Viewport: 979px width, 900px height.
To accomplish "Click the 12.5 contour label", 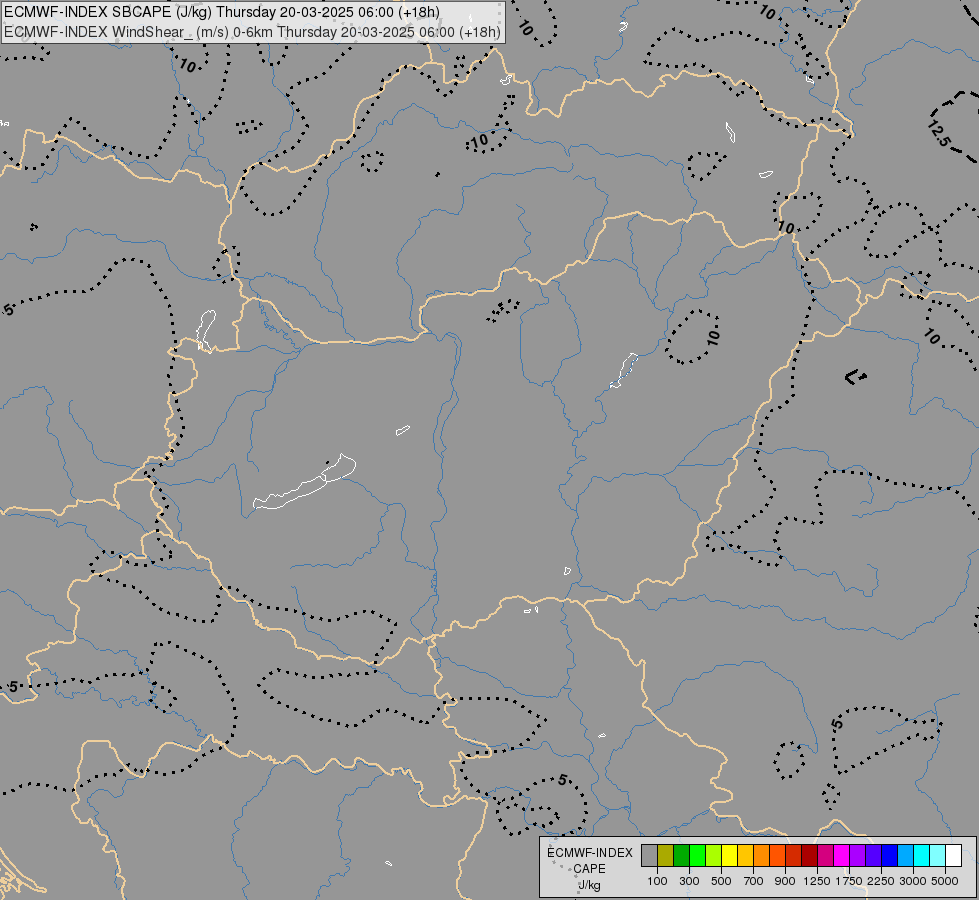I will click(x=939, y=134).
